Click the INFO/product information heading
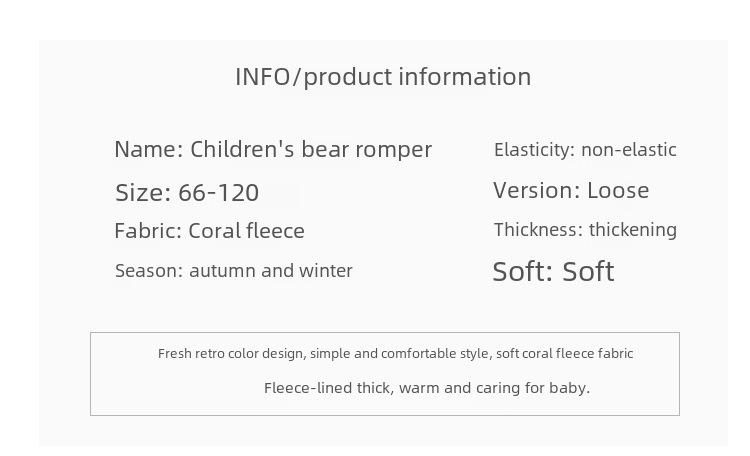Screen dimensions: 750x456 [x=383, y=77]
